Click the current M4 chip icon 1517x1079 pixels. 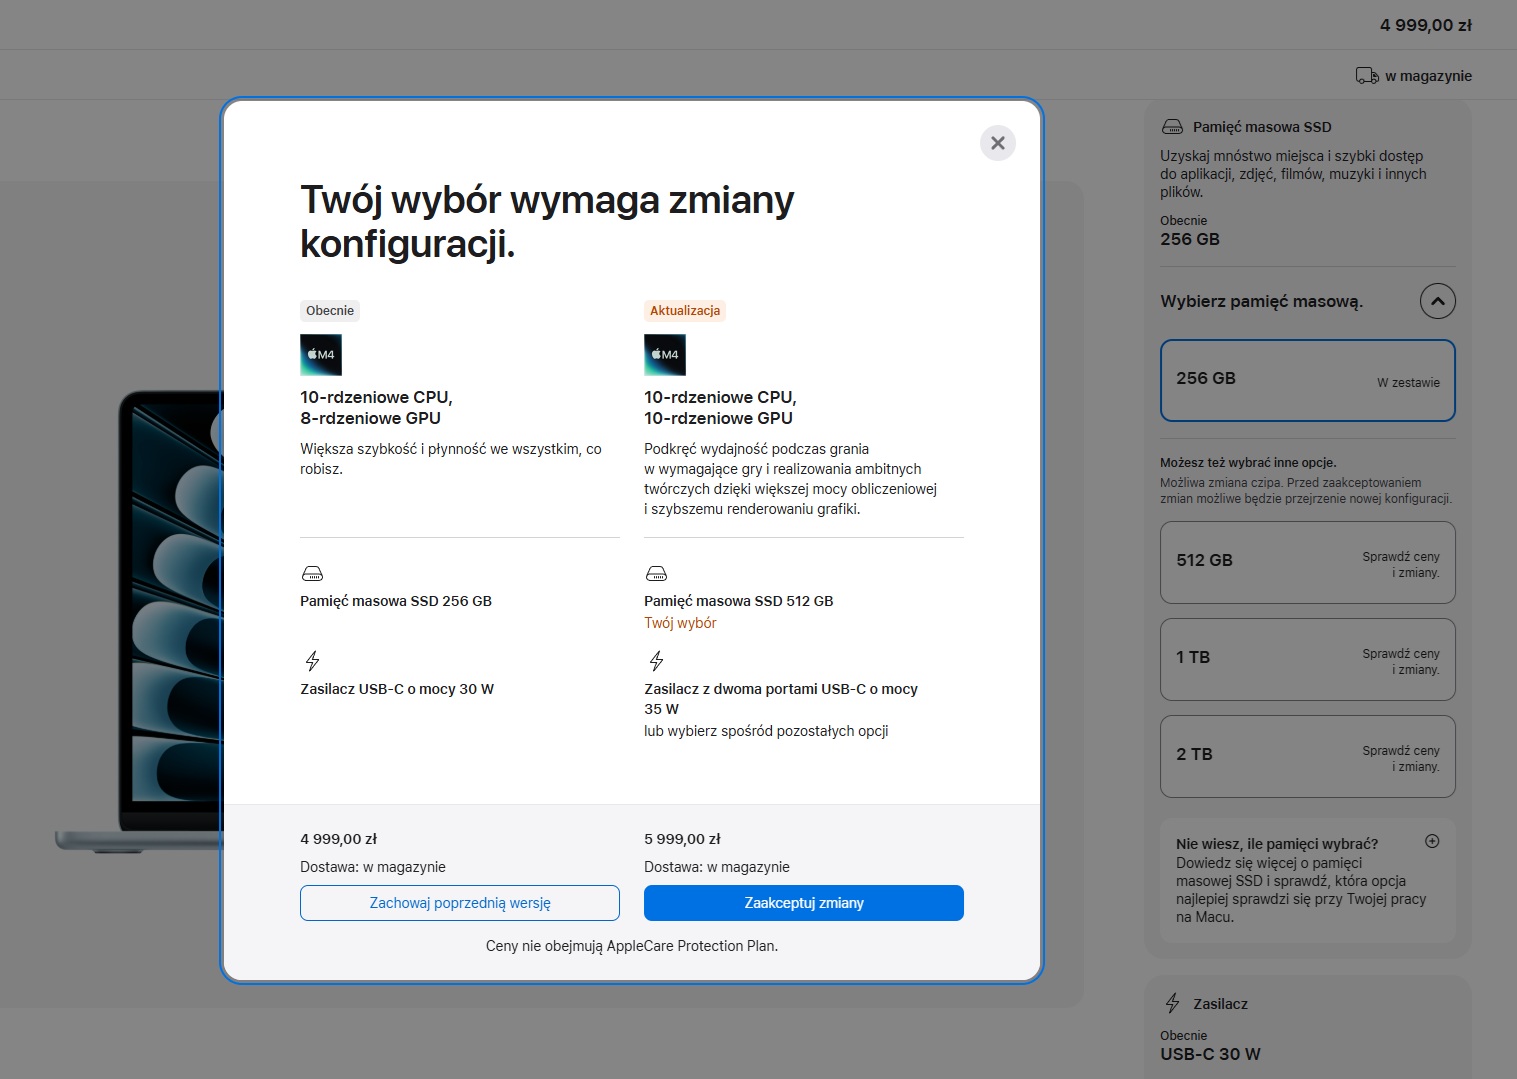pos(321,355)
